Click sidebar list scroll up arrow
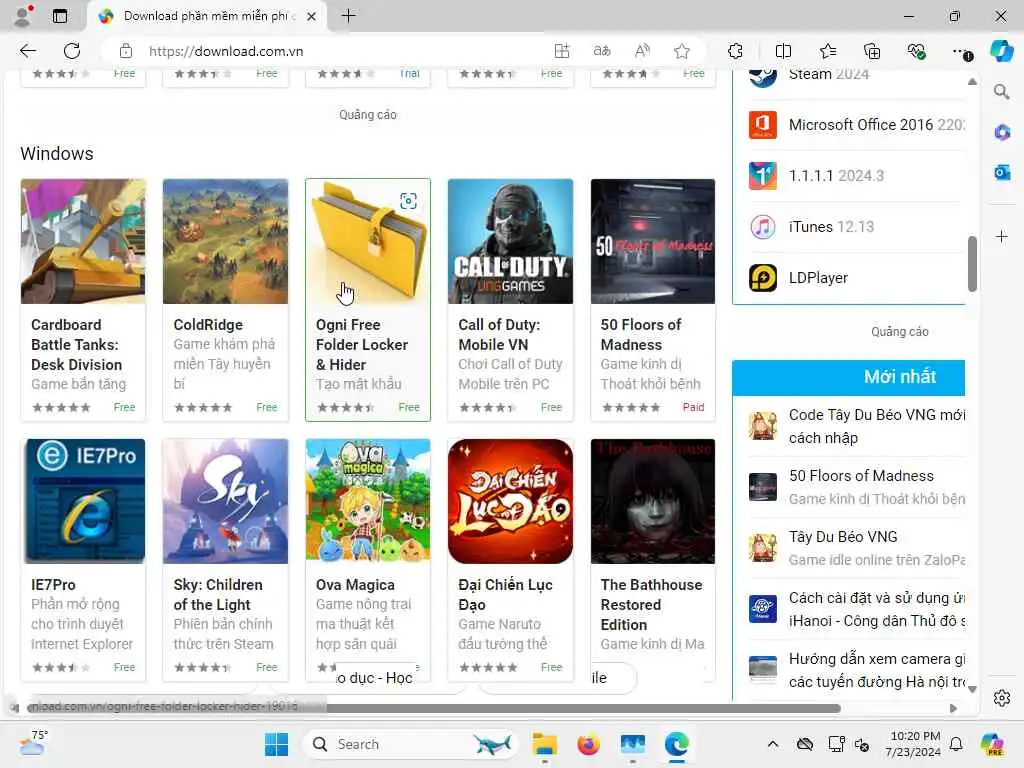This screenshot has height=768, width=1024. tap(972, 82)
